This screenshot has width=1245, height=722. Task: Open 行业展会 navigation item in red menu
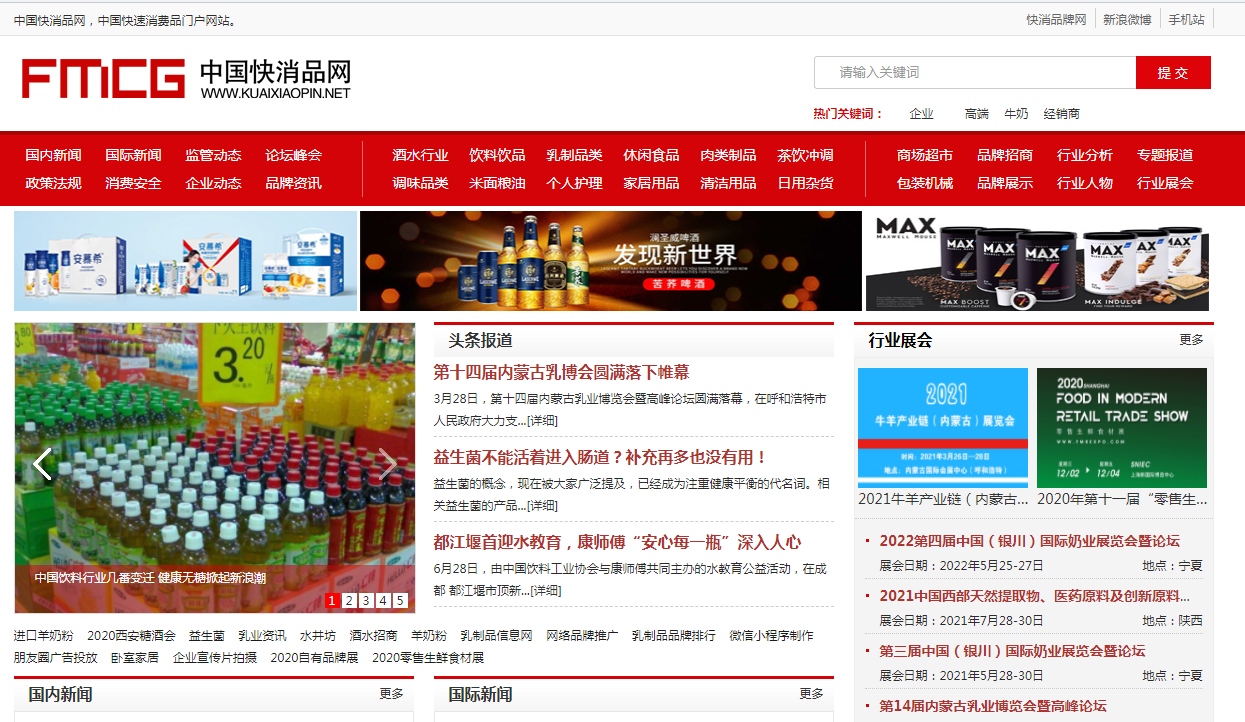coord(1165,183)
